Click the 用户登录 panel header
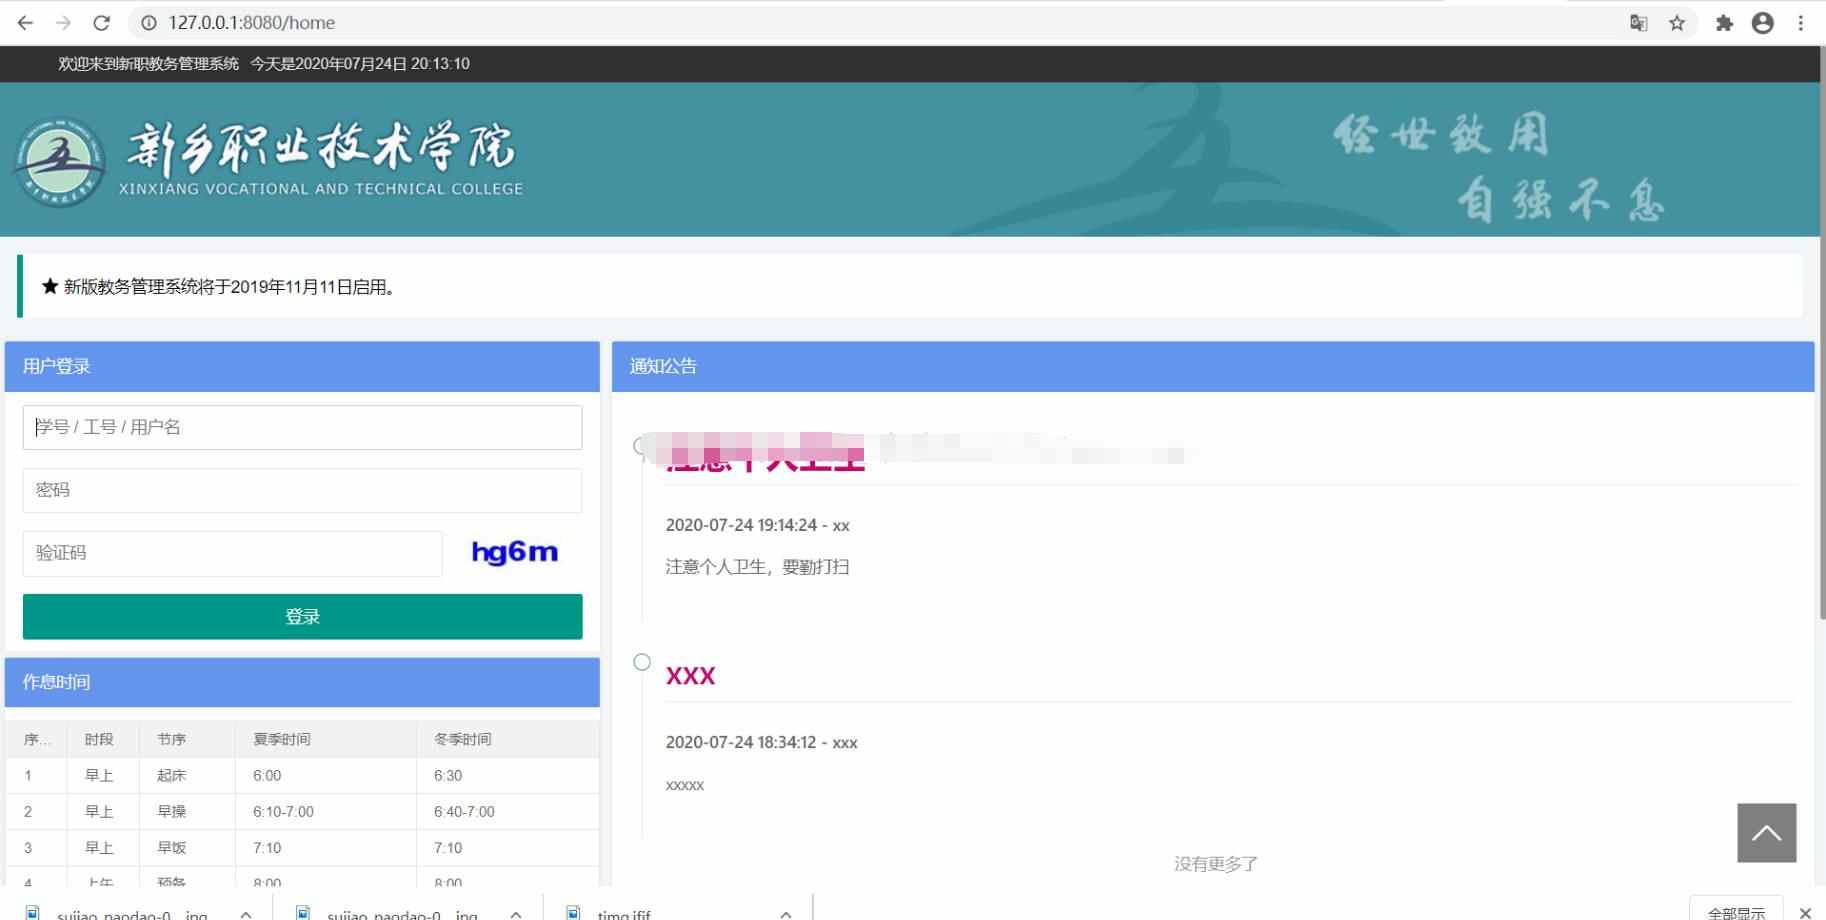This screenshot has width=1826, height=920. click(x=302, y=366)
